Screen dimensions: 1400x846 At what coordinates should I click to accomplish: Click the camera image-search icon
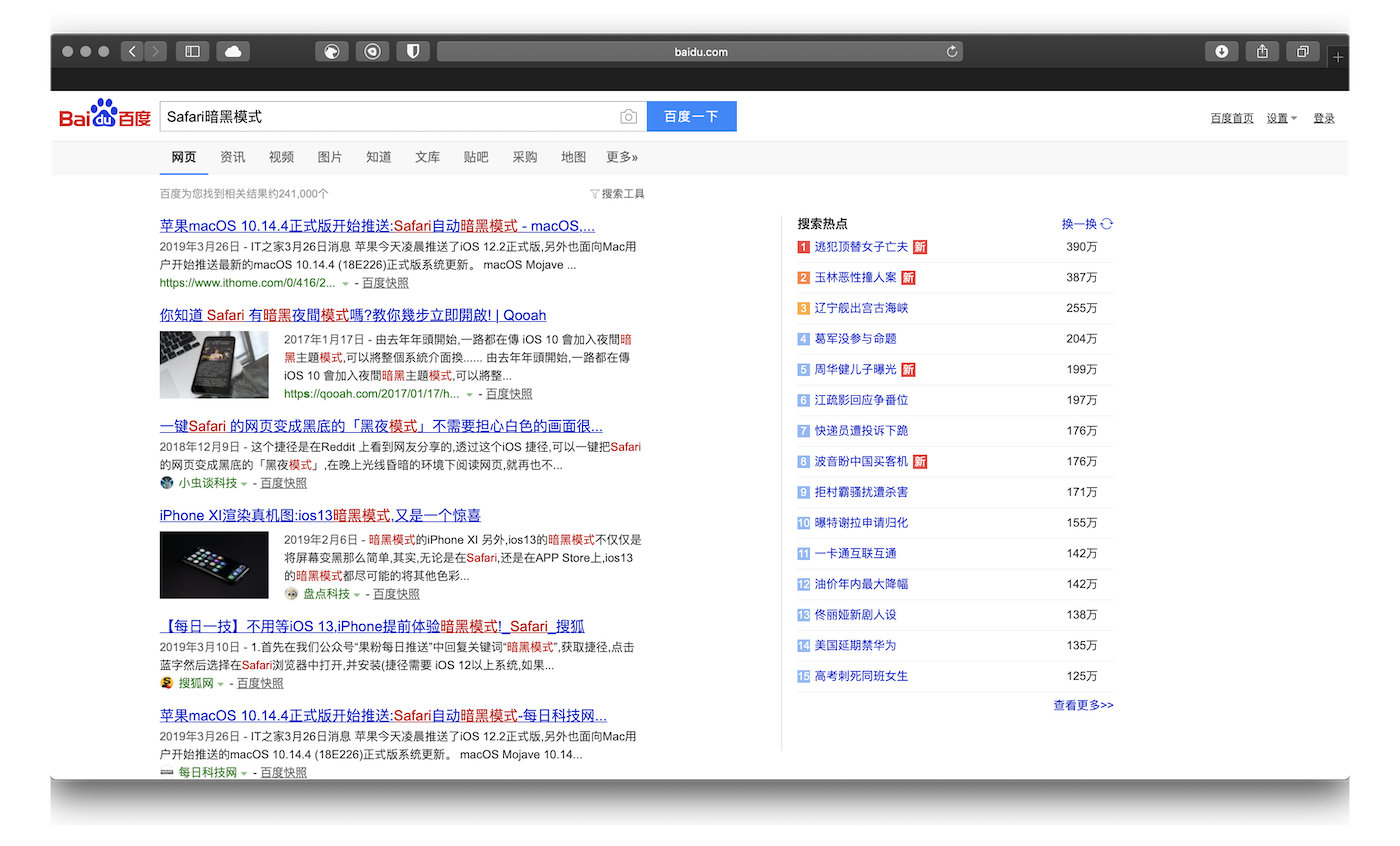coord(628,117)
